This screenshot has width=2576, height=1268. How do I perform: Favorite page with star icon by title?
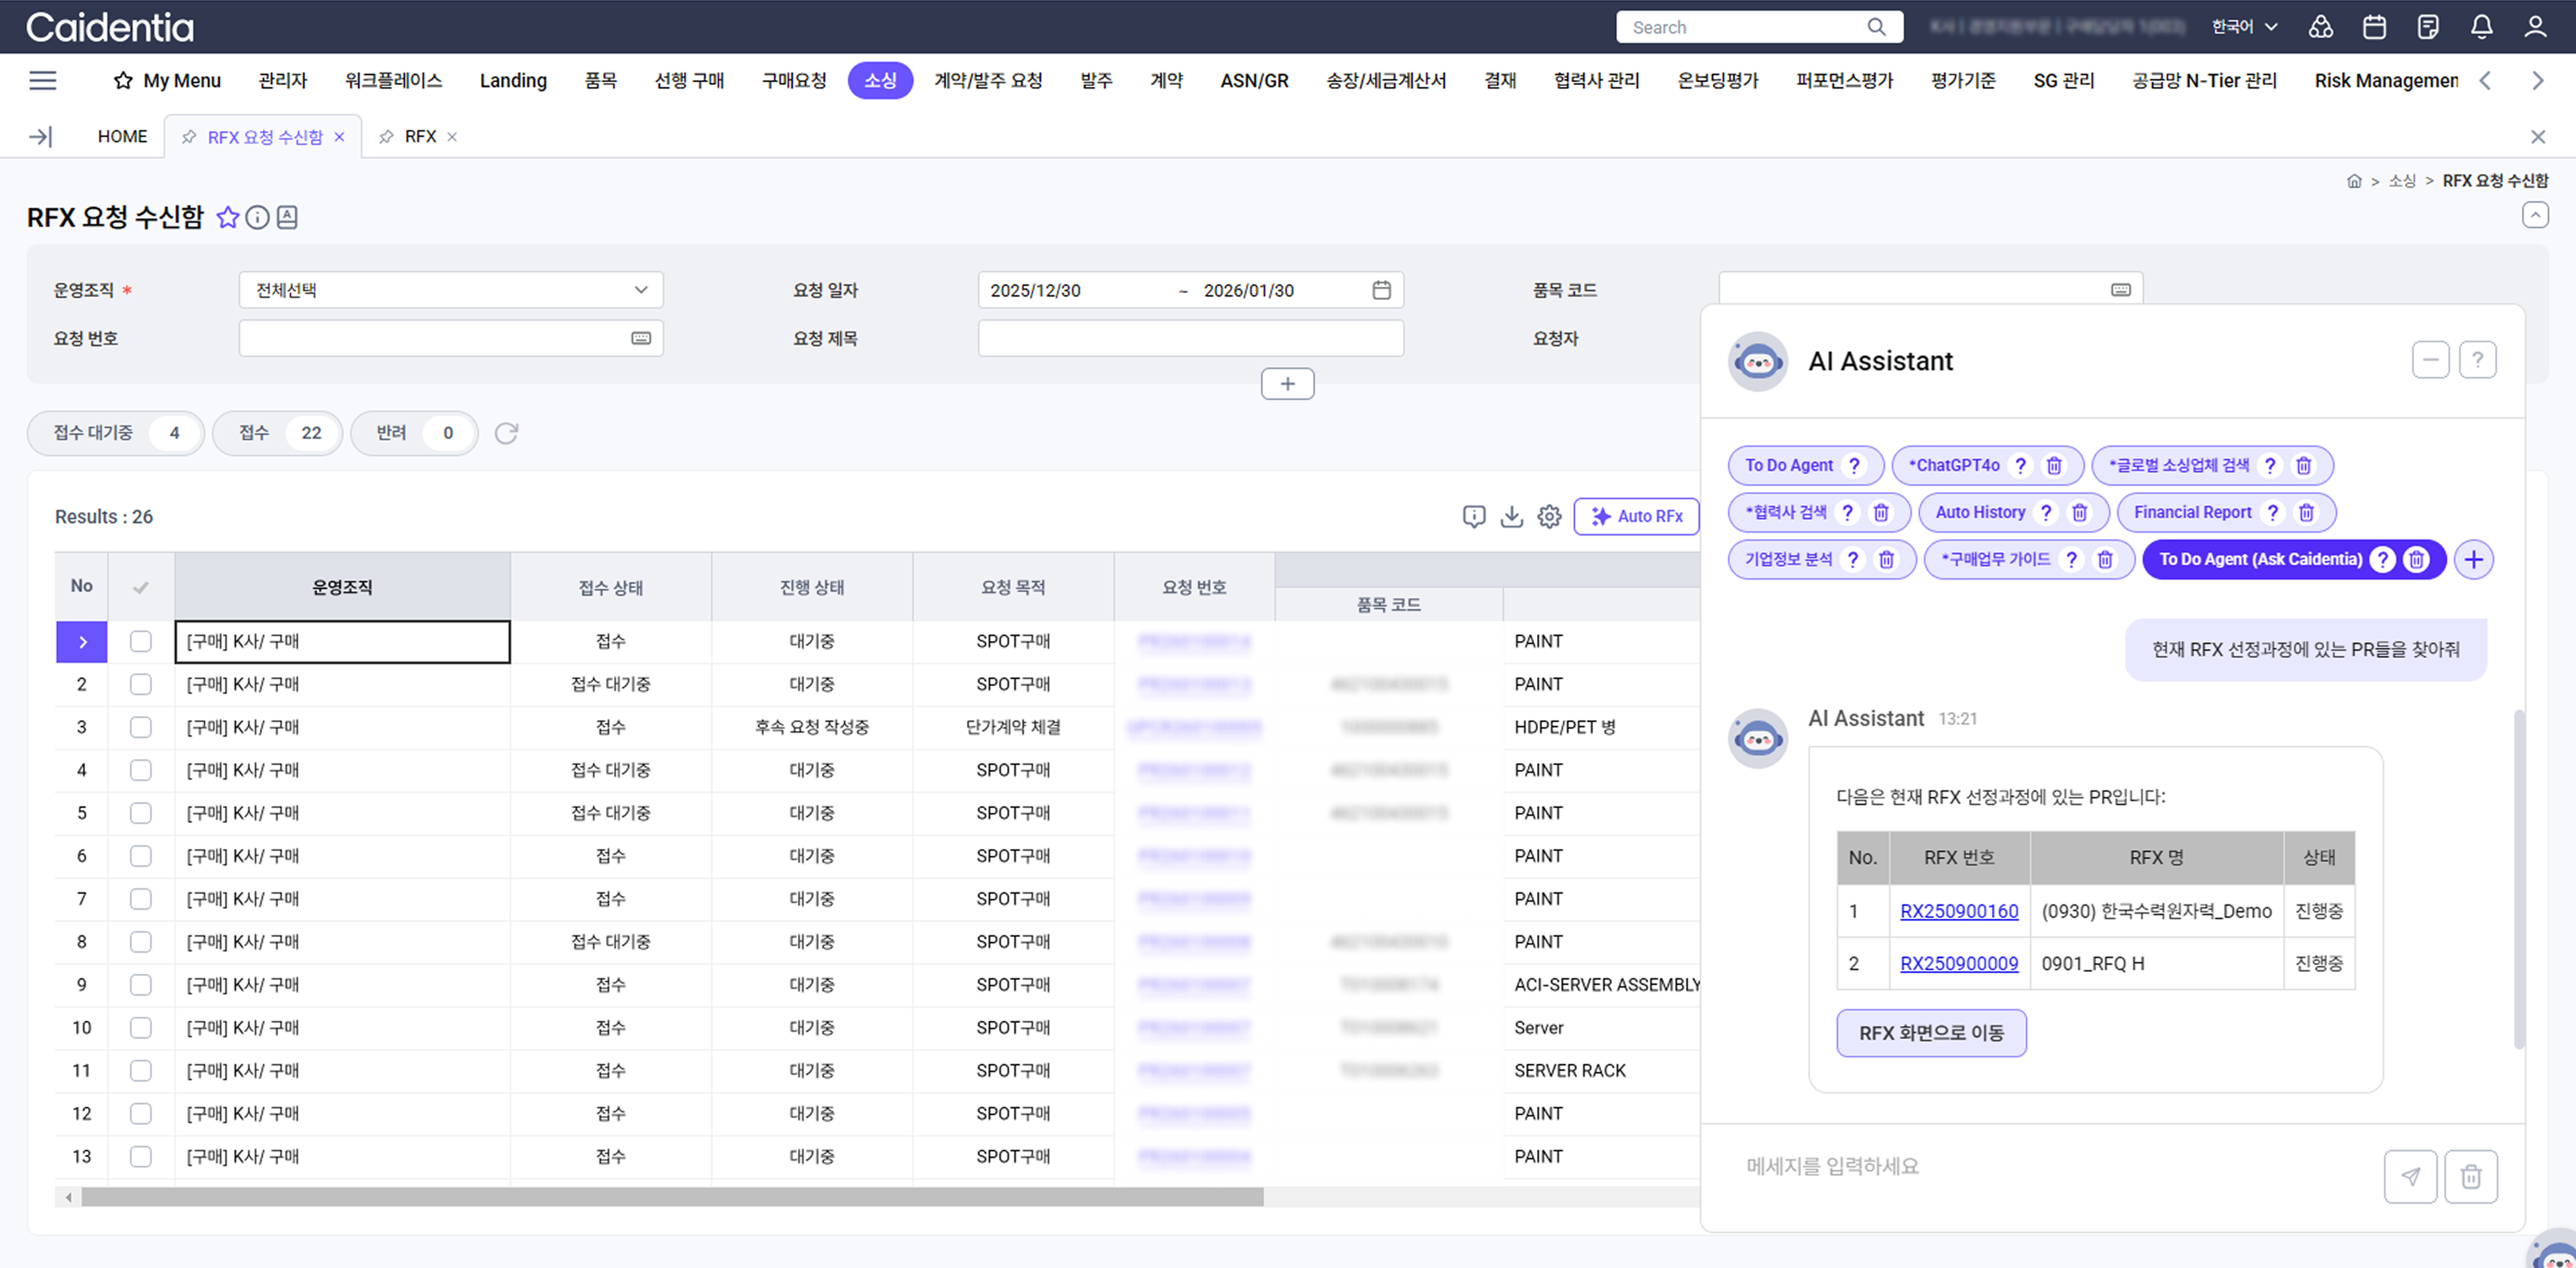pos(228,217)
